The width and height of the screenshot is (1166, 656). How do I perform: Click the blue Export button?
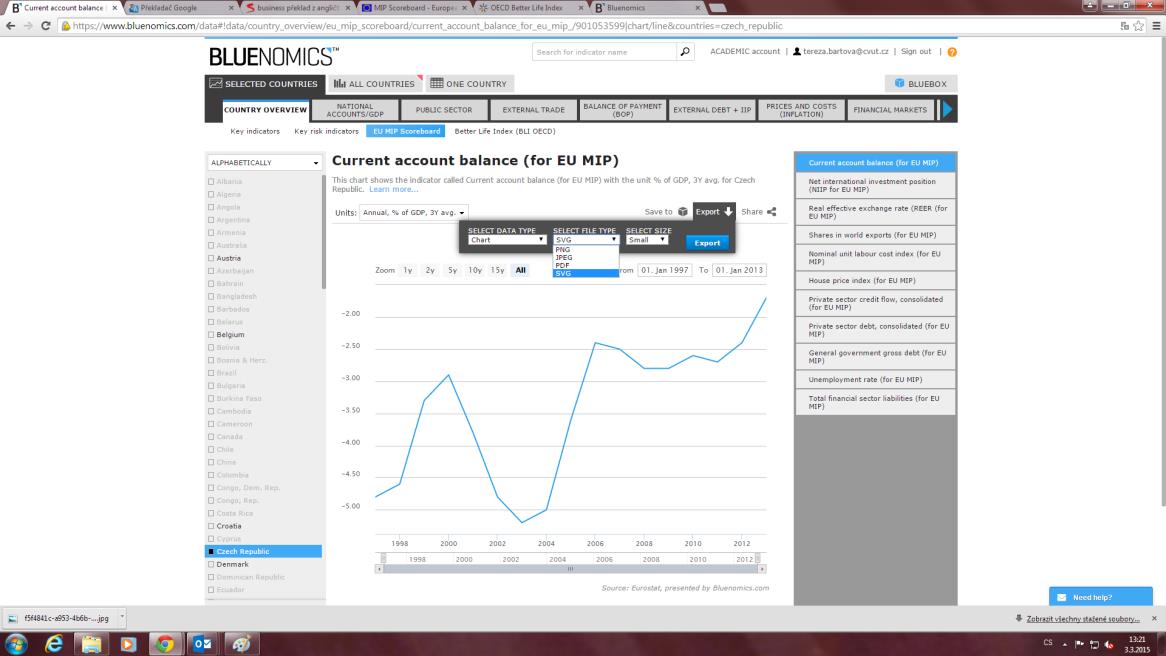(x=707, y=242)
